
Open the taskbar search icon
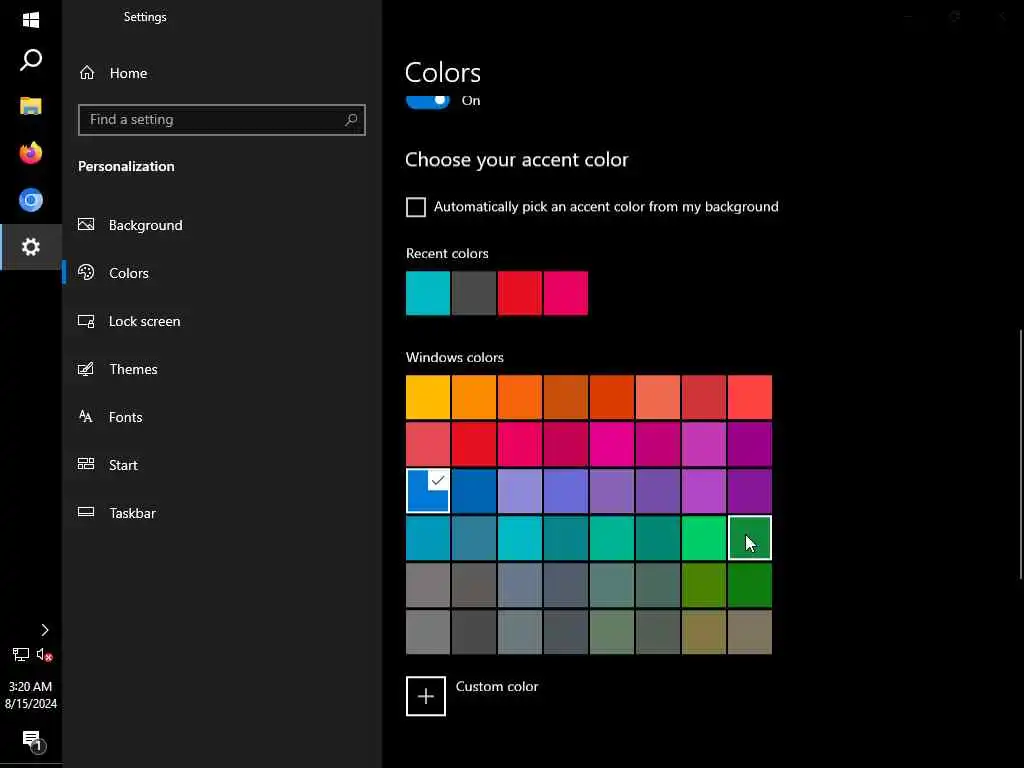31,61
